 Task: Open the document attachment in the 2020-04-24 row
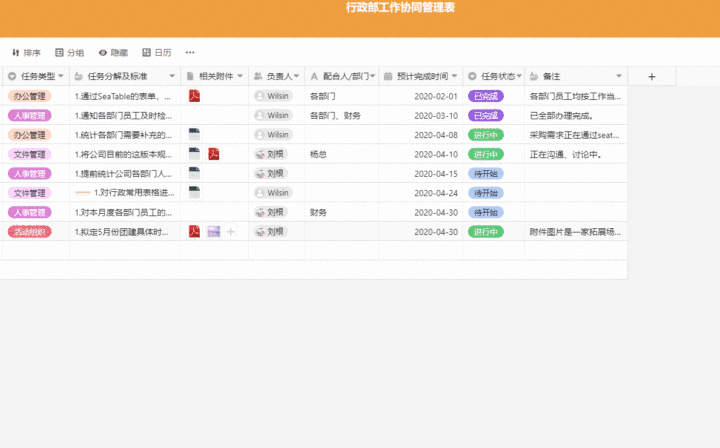pos(194,192)
